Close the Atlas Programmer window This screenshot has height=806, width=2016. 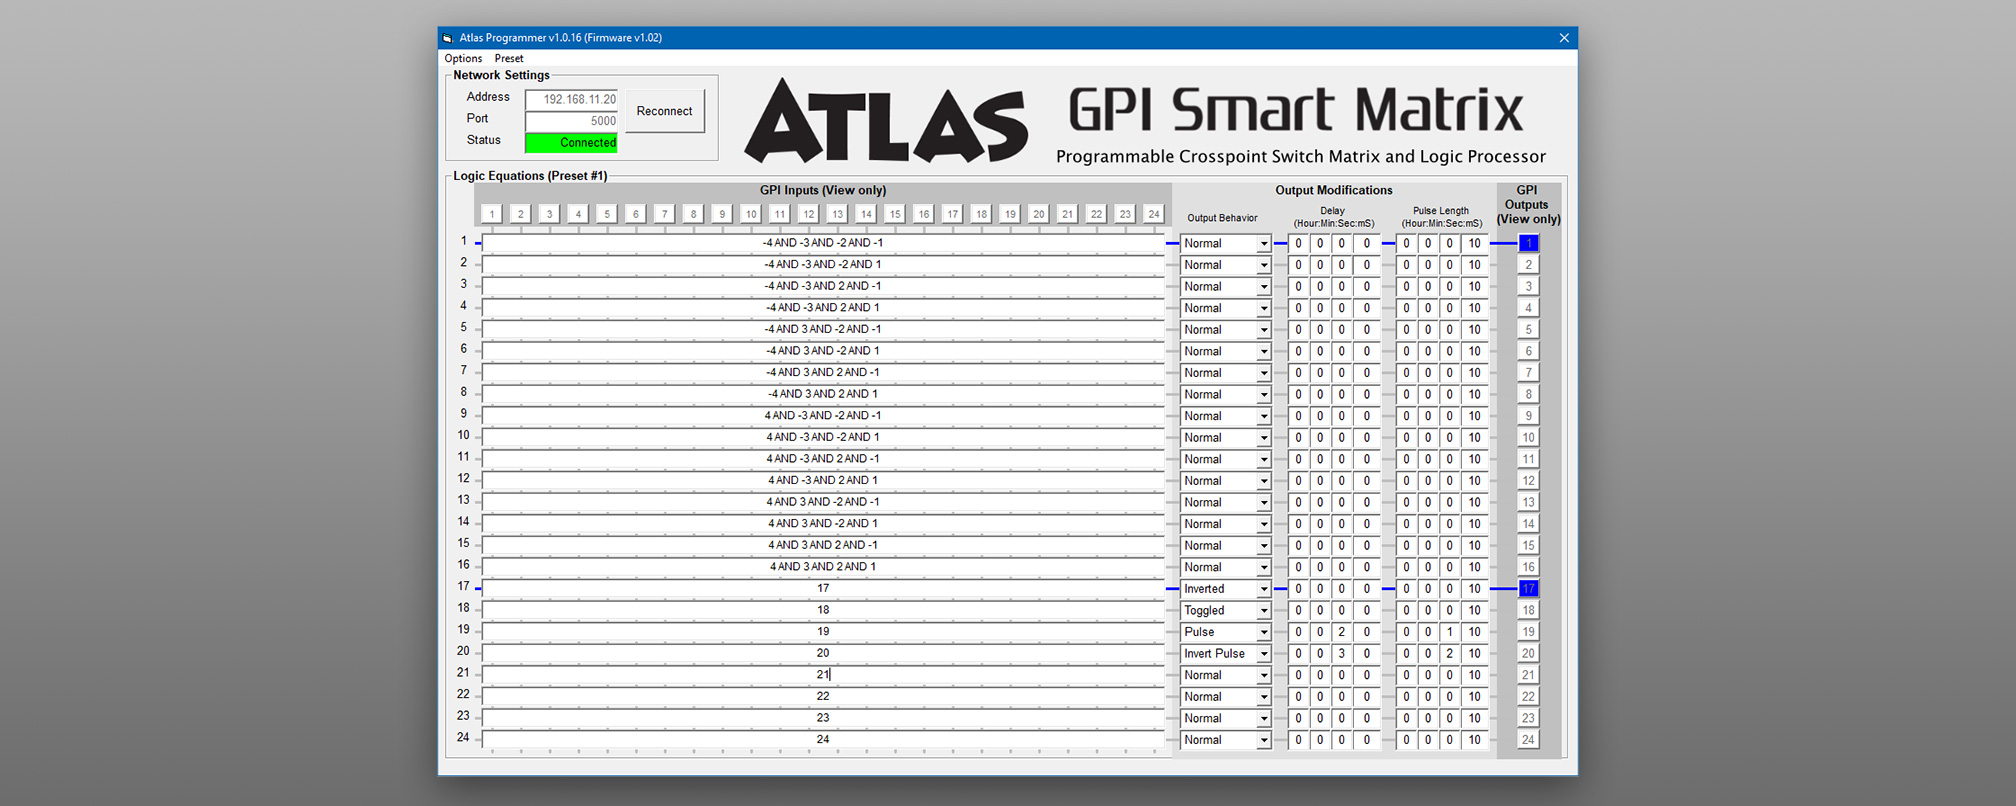1564,38
